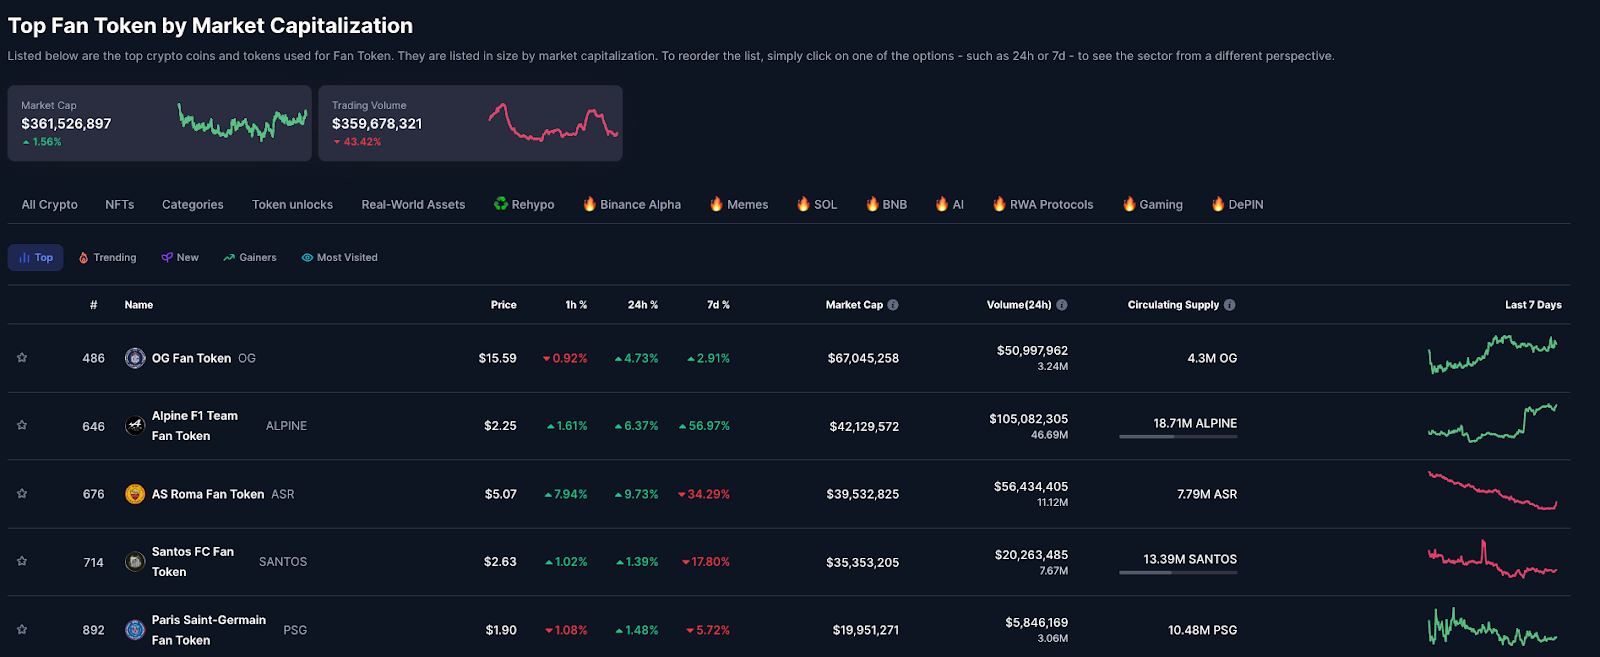This screenshot has height=657, width=1600.
Task: Click Alpine volume value $105,082,305
Action: [x=1029, y=419]
